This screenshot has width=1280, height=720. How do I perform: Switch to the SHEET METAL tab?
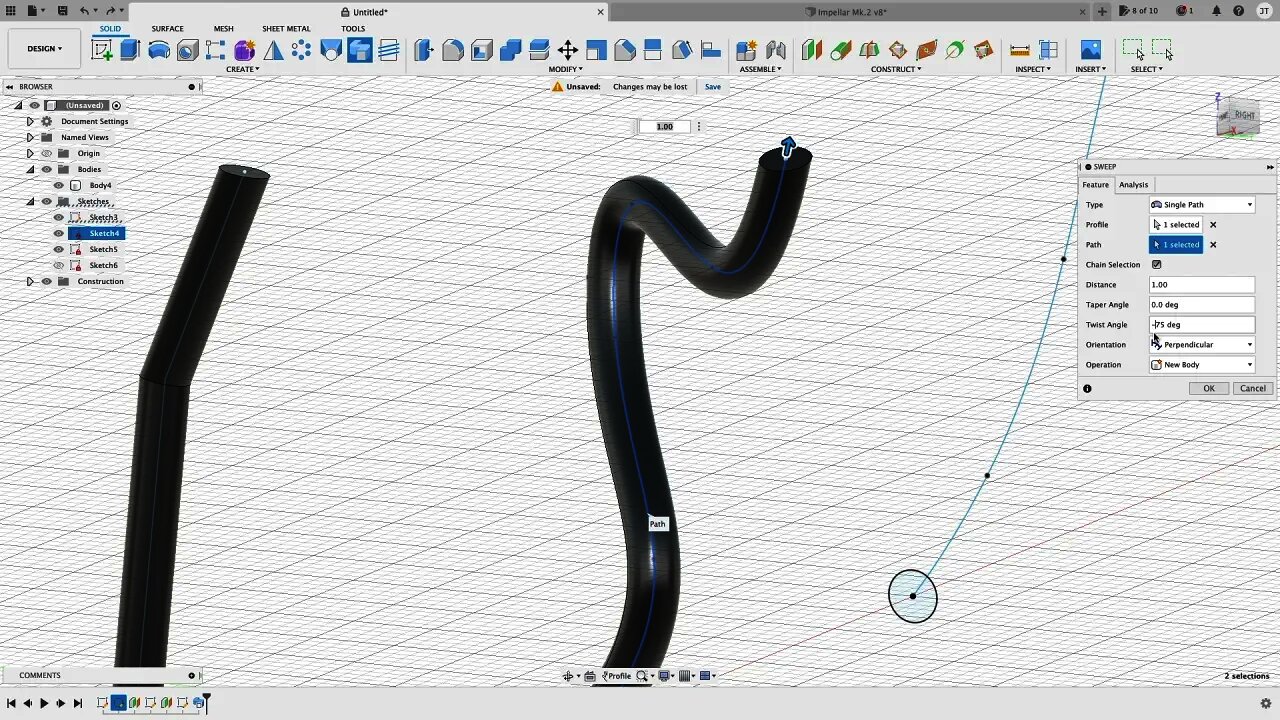286,29
